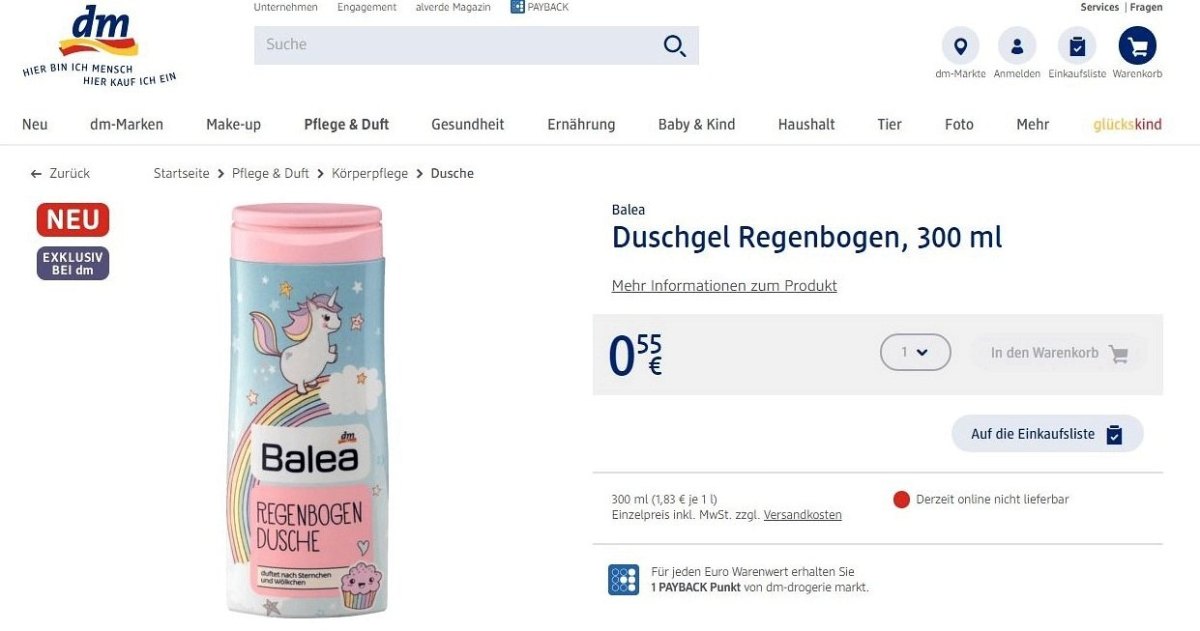The width and height of the screenshot is (1200, 631).
Task: Click the Anmelden person icon
Action: click(x=1017, y=46)
